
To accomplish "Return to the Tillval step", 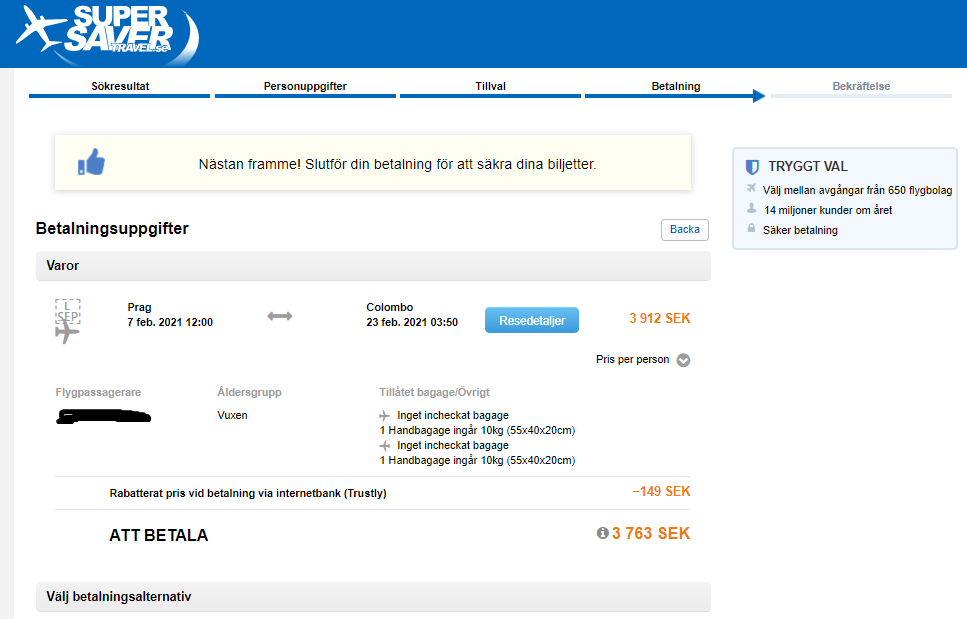I will tap(490, 87).
